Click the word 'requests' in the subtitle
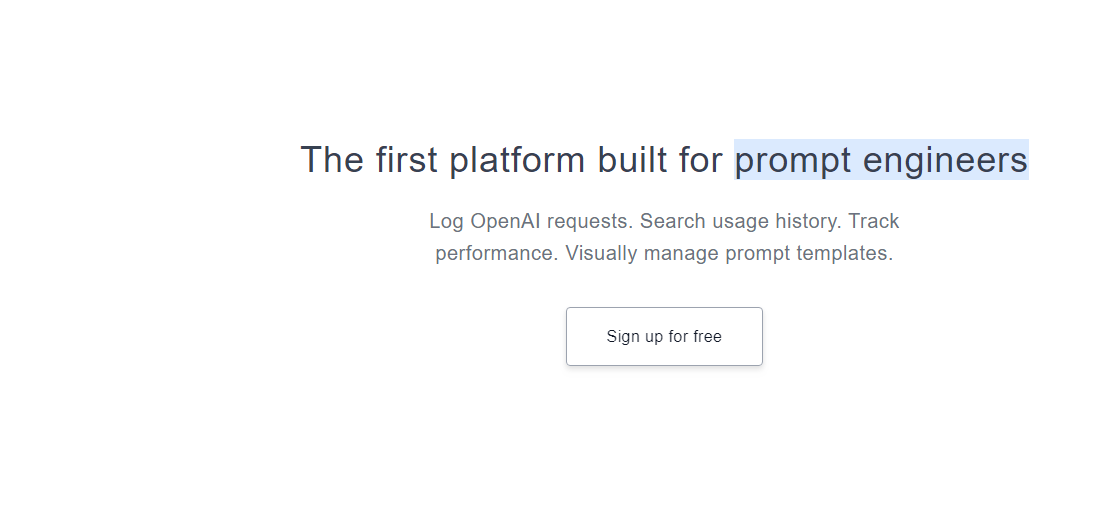Viewport: 1113px width, 511px height. click(587, 222)
